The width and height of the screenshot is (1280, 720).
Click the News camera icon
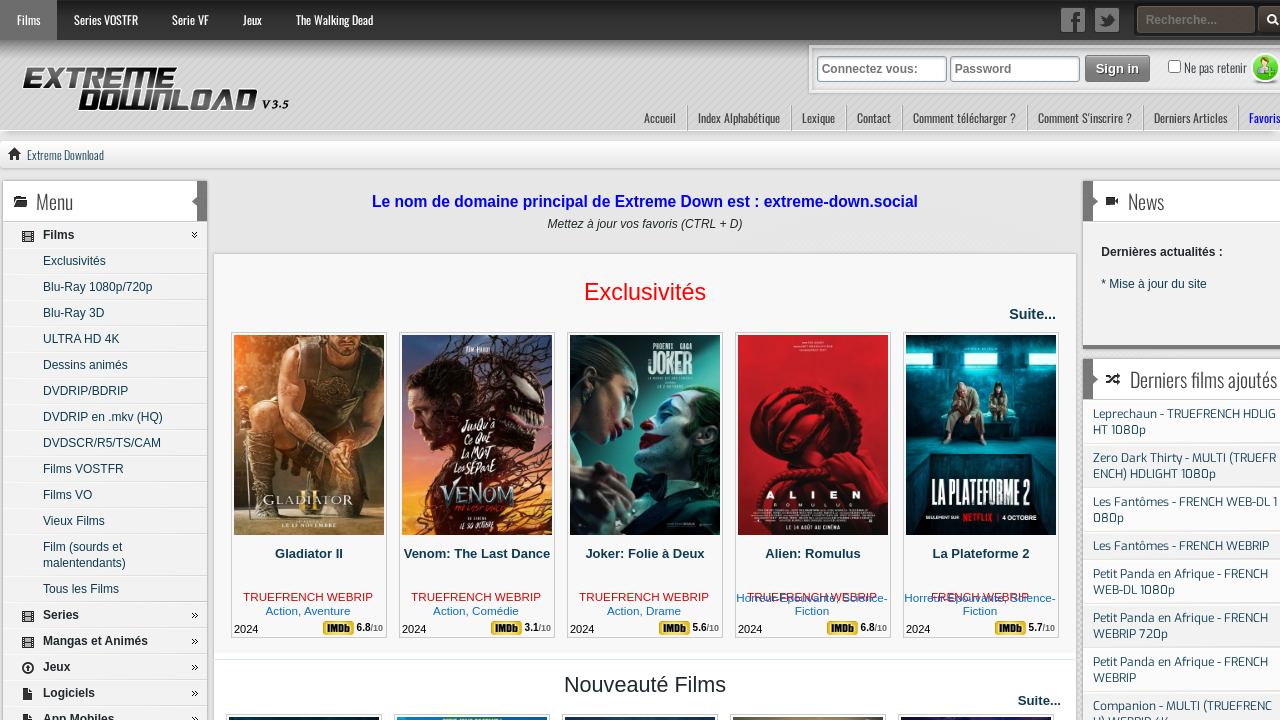pos(1112,202)
